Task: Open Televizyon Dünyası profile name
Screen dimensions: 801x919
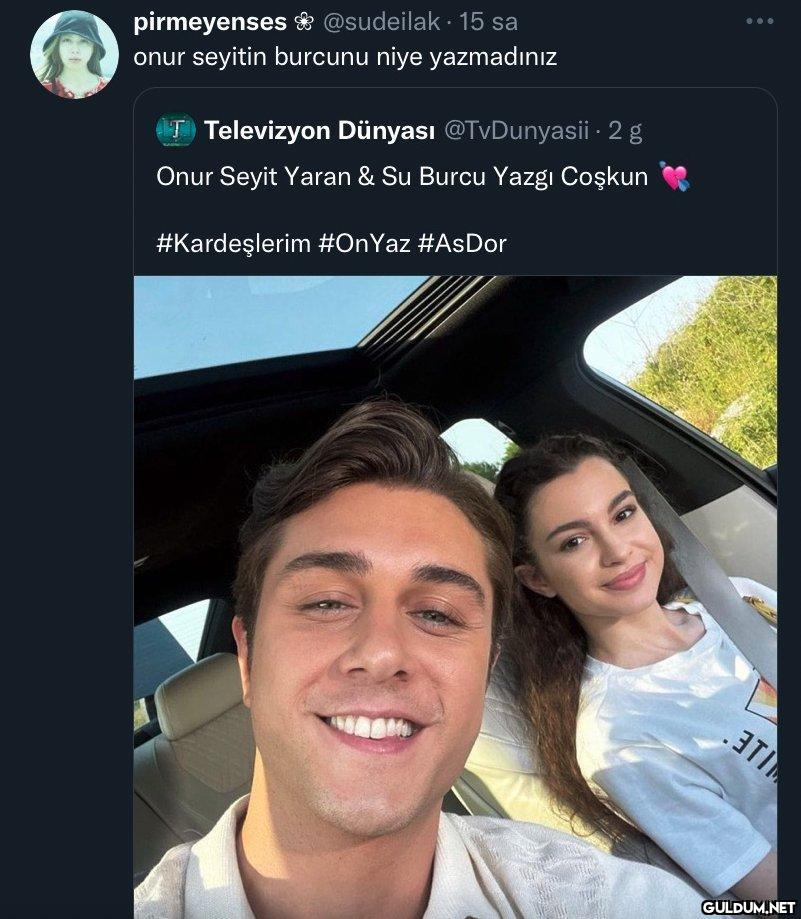Action: (x=318, y=130)
